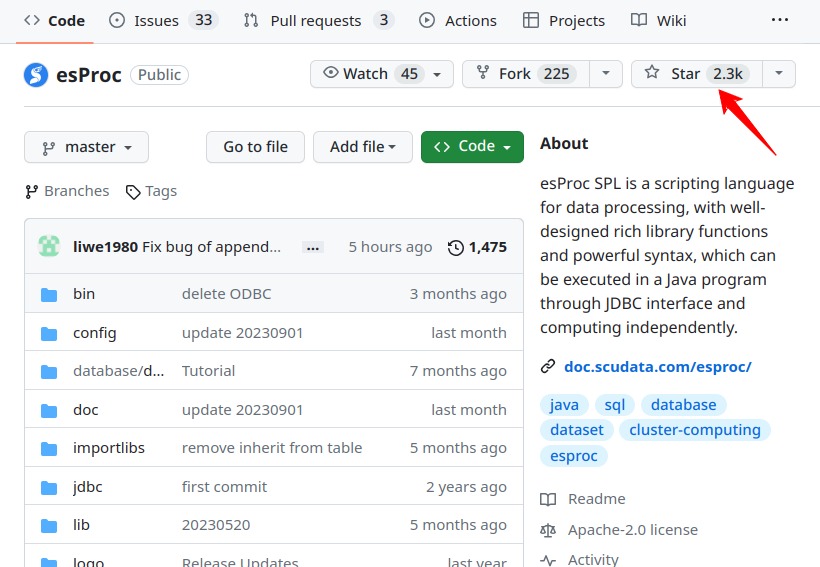The image size is (820, 567).
Task: Click the importlibs folder icon
Action: (49, 448)
